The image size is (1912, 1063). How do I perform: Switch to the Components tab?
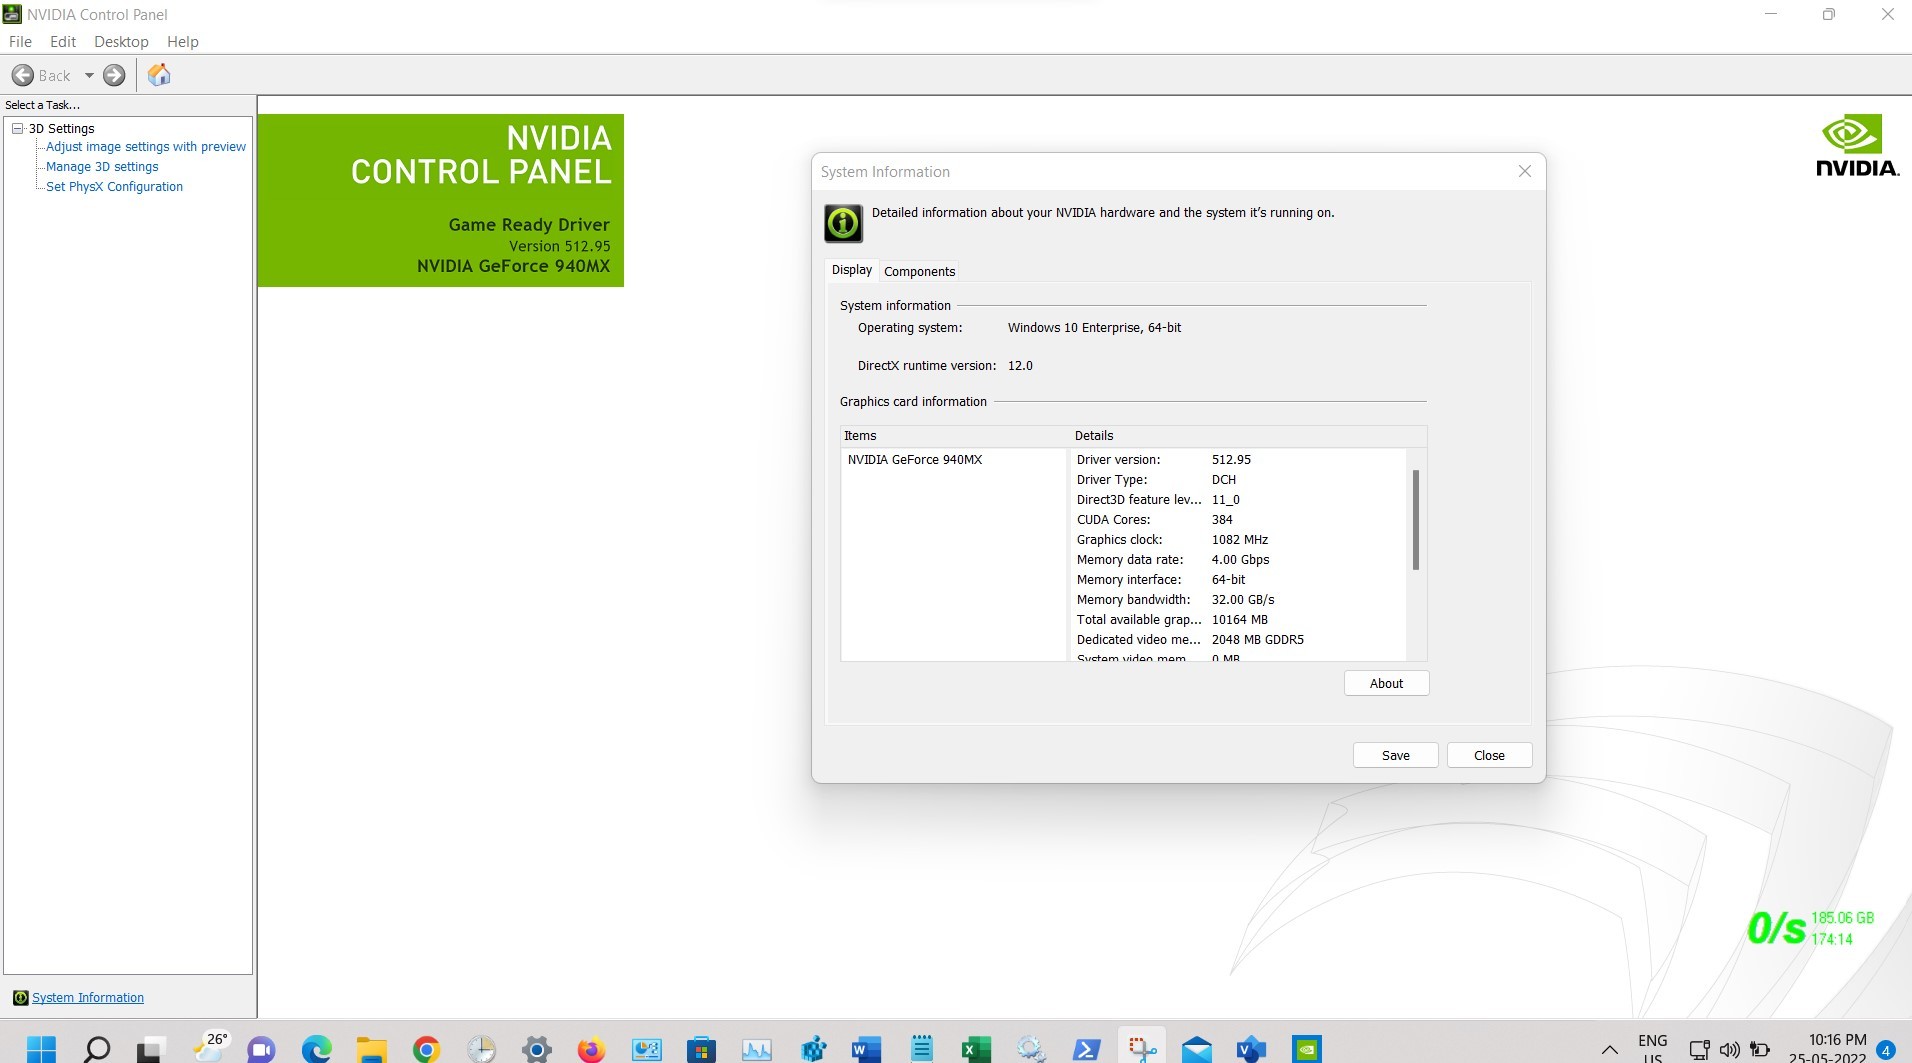pyautogui.click(x=919, y=271)
